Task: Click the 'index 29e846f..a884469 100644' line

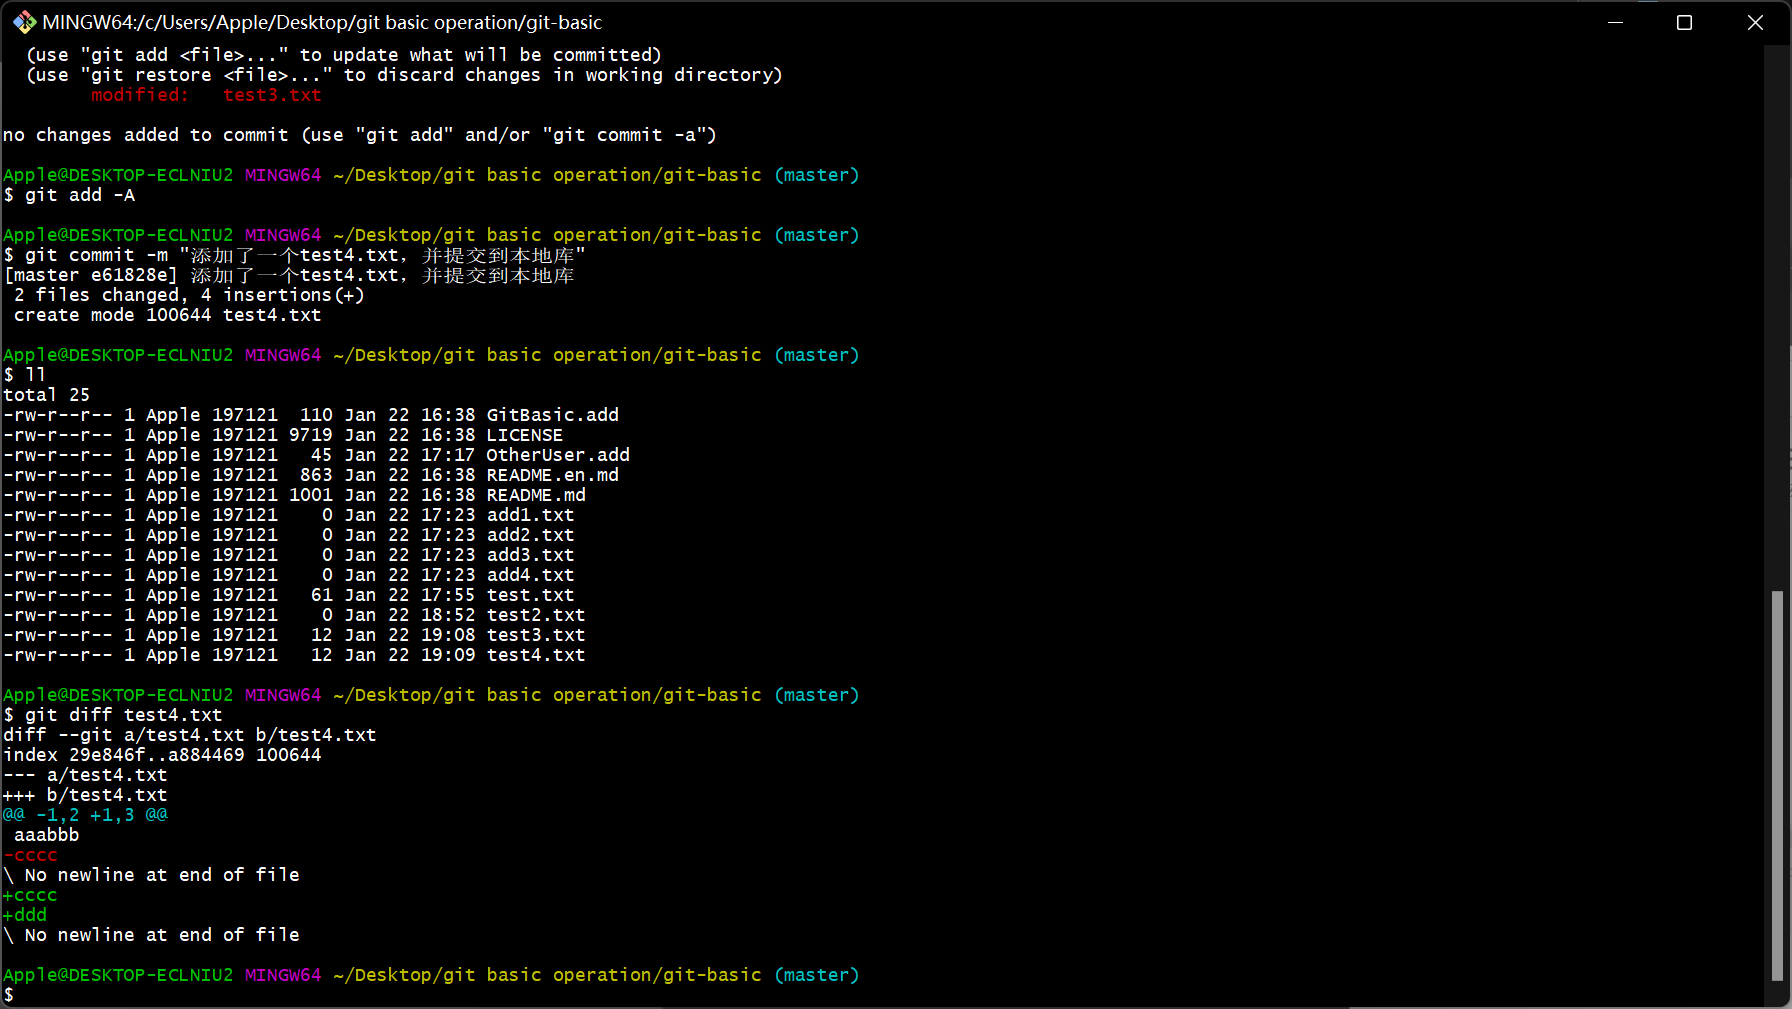Action: click(162, 755)
